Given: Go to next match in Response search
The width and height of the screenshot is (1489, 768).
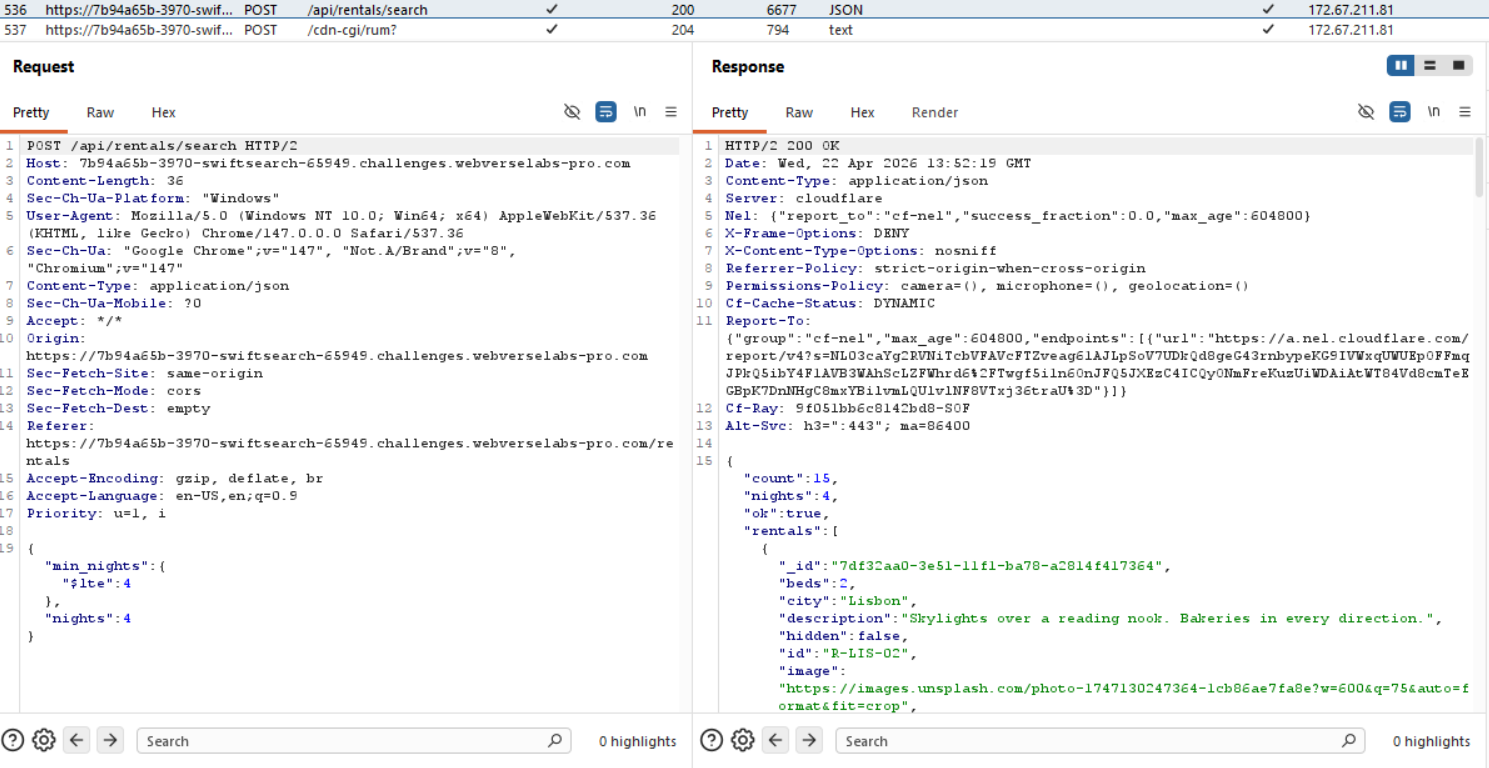Looking at the screenshot, I should click(809, 741).
